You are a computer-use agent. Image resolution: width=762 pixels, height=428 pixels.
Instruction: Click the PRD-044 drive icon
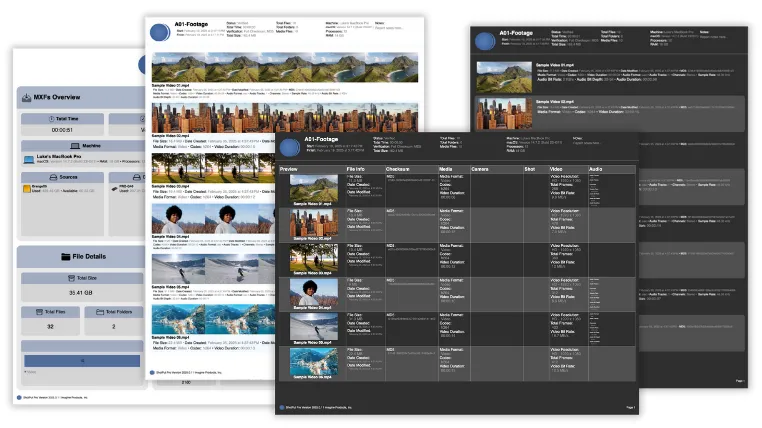point(115,188)
